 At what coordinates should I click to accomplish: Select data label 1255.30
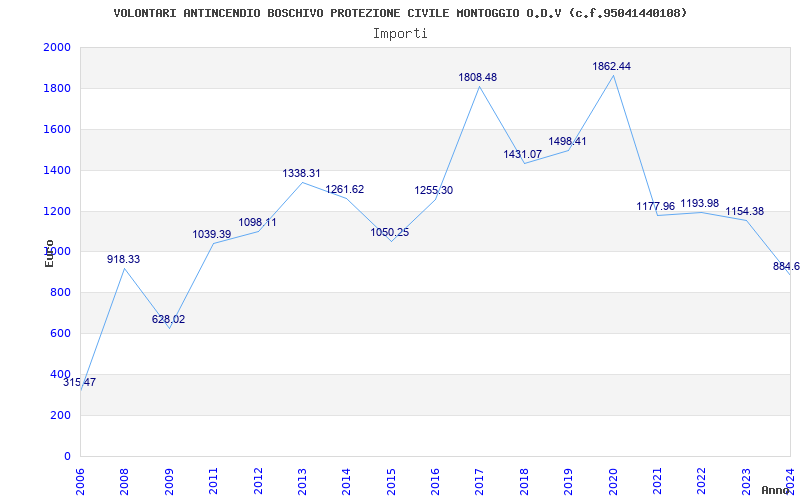(x=434, y=190)
